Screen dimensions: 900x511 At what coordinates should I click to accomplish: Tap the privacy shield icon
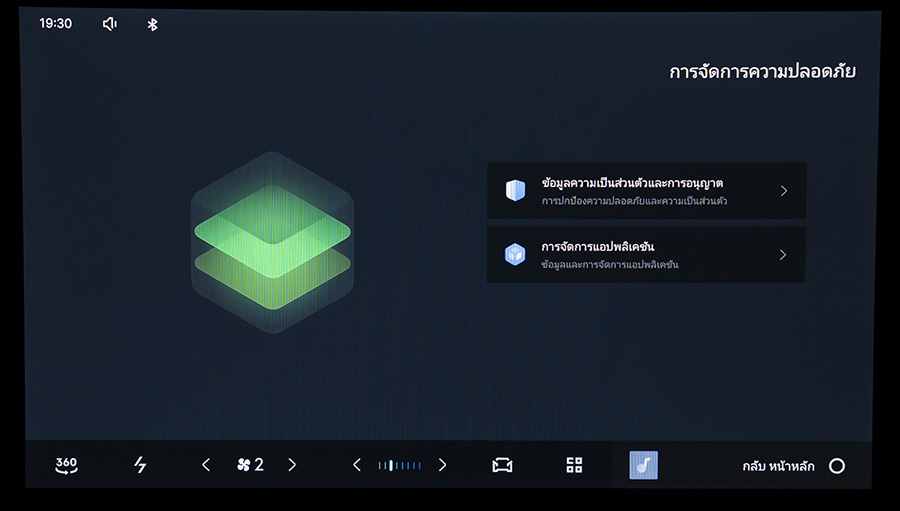515,191
